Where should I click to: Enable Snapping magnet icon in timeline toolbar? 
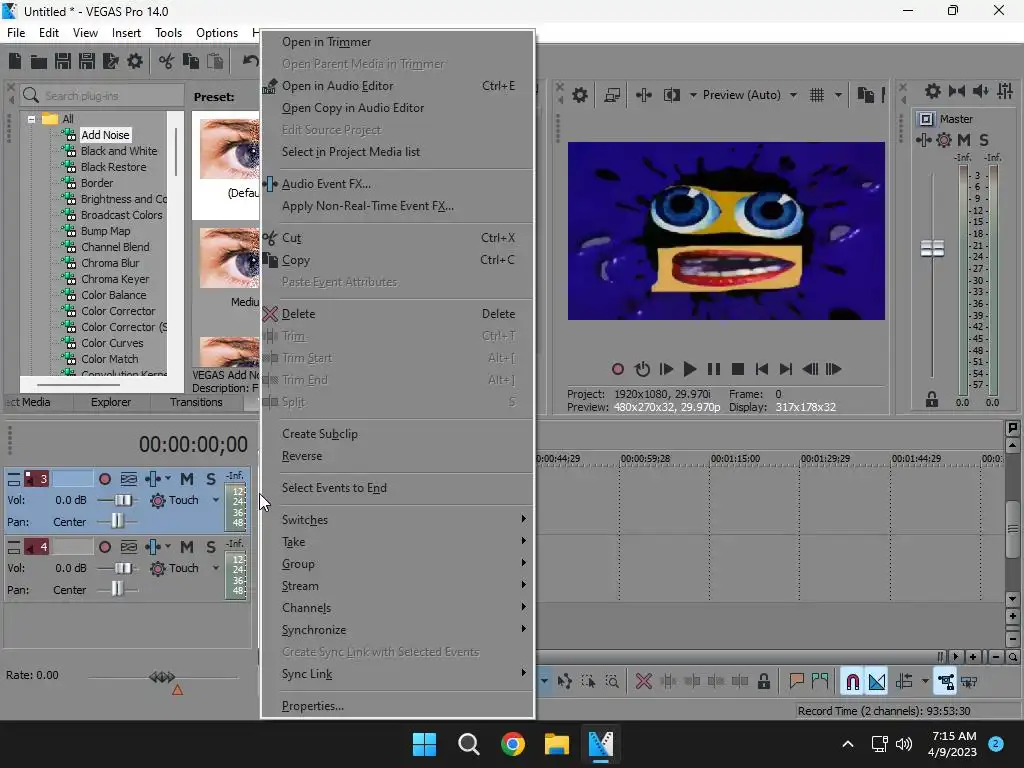pos(852,682)
